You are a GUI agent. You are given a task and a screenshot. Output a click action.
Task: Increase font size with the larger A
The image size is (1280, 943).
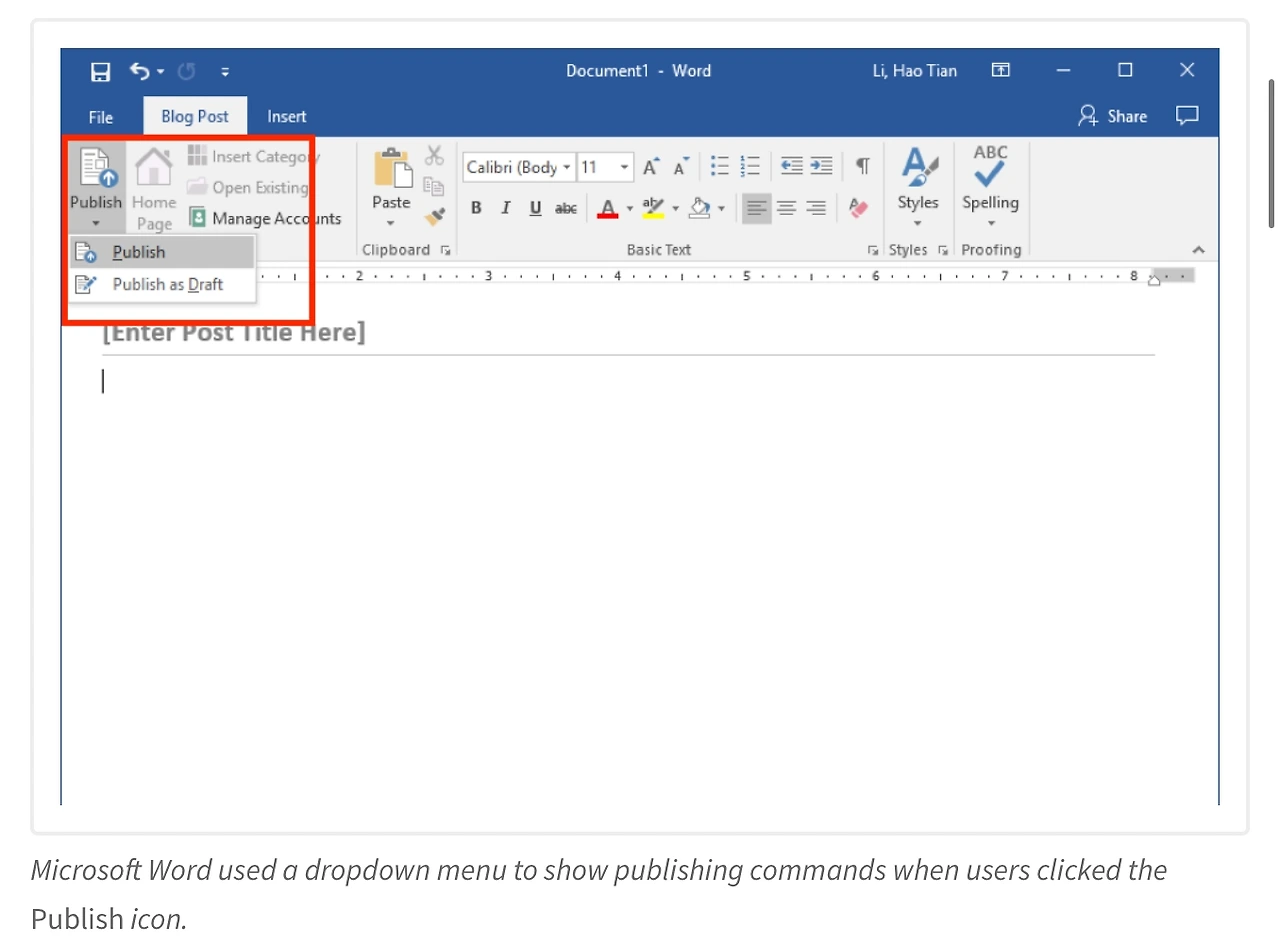tap(651, 167)
